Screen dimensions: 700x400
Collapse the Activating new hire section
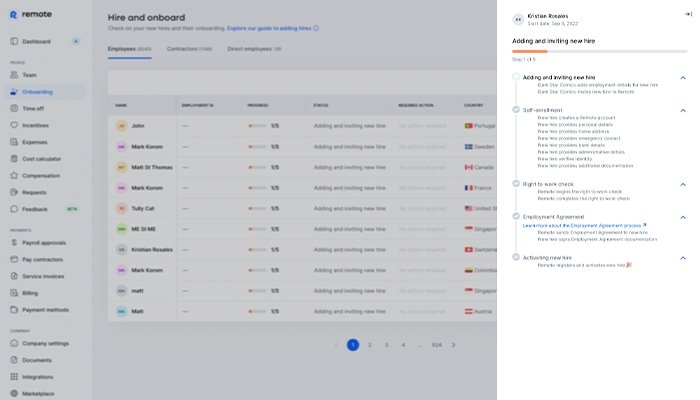click(x=683, y=258)
